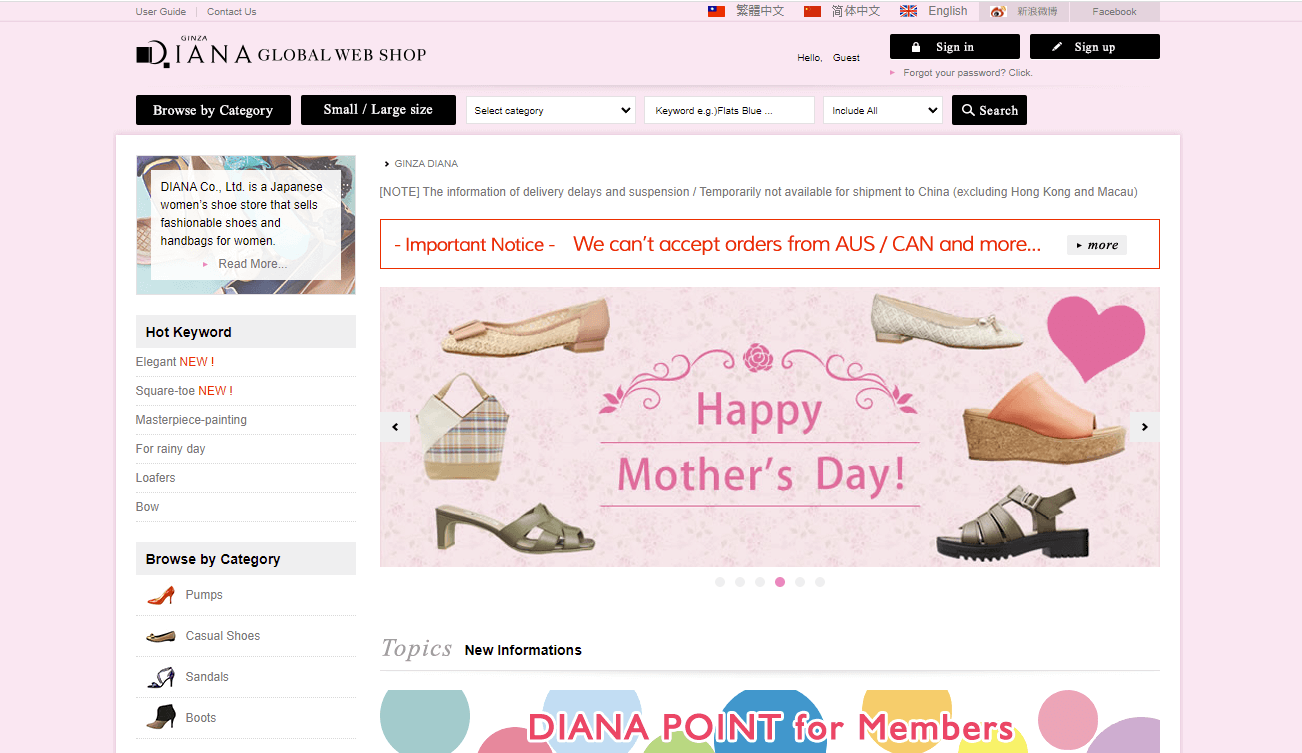Select the third carousel dot
This screenshot has width=1302, height=753.
click(760, 582)
